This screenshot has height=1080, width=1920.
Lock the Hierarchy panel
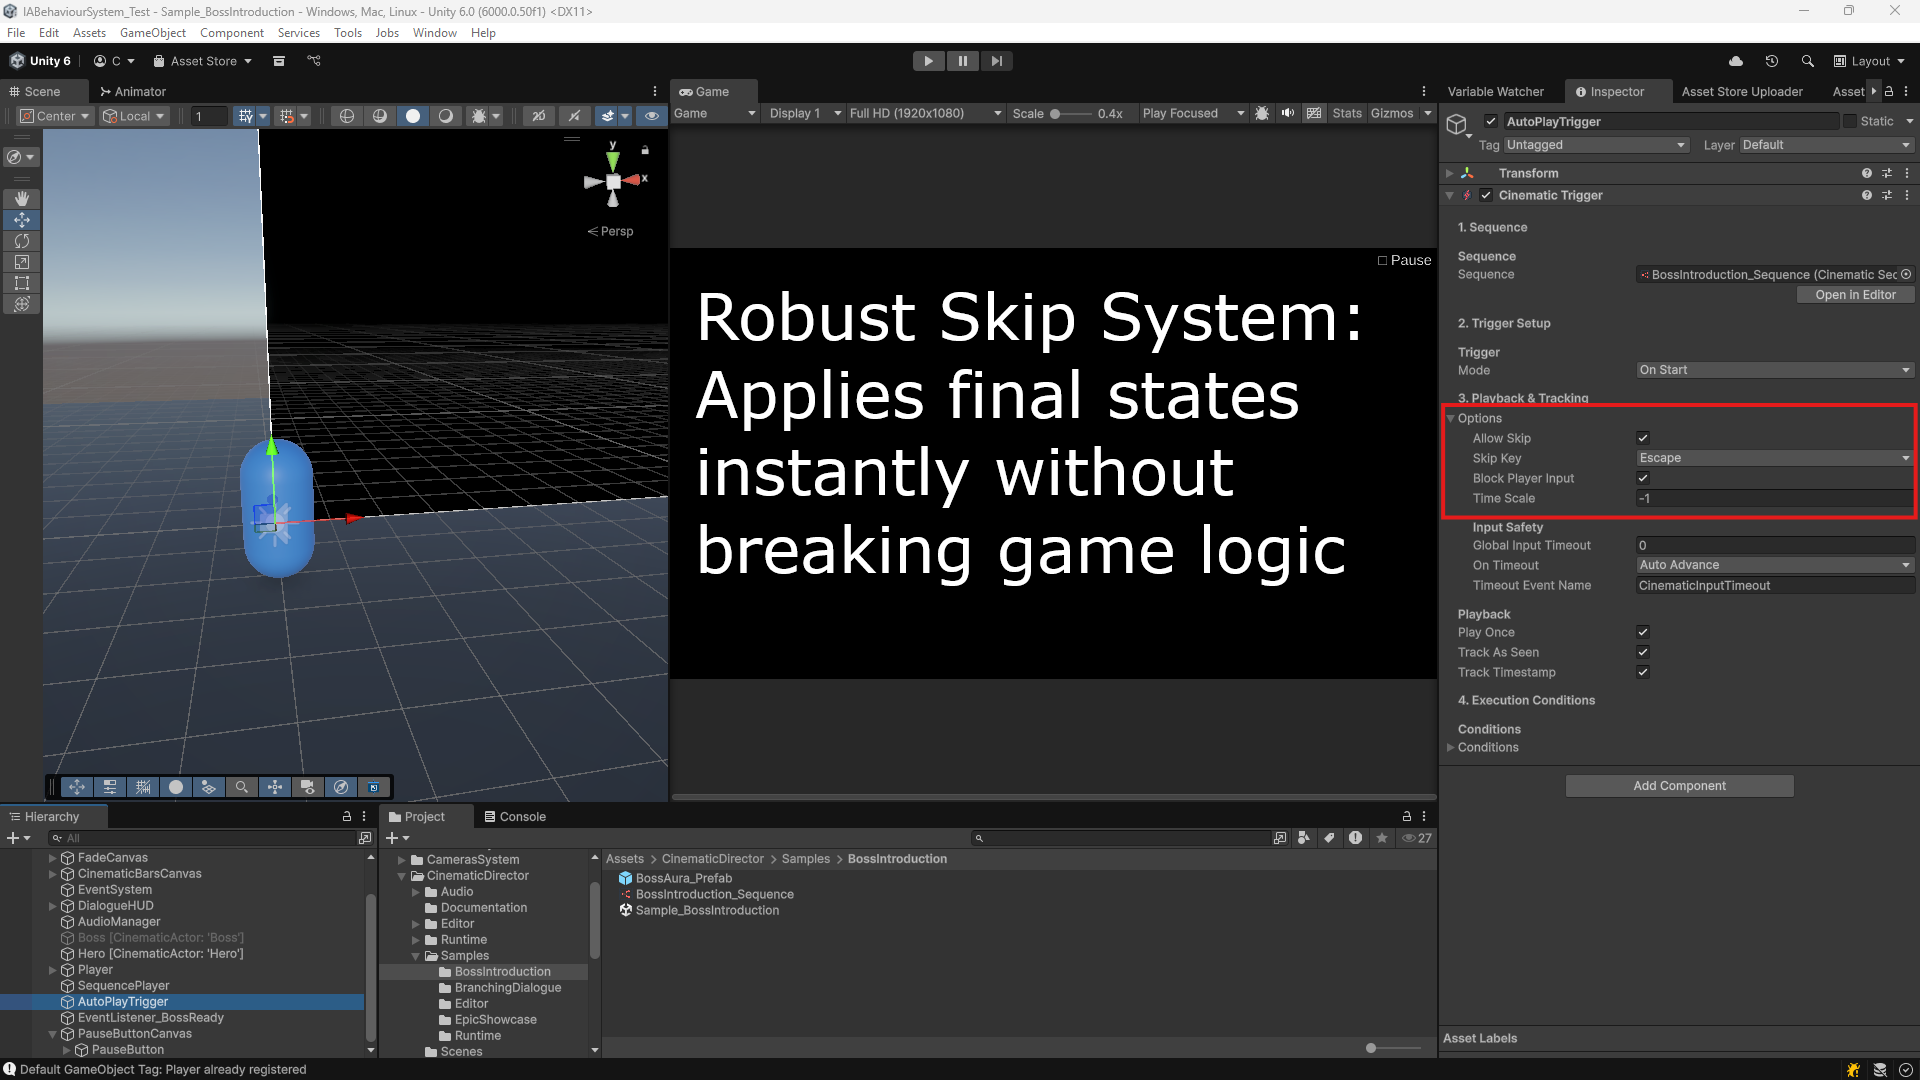(x=347, y=817)
